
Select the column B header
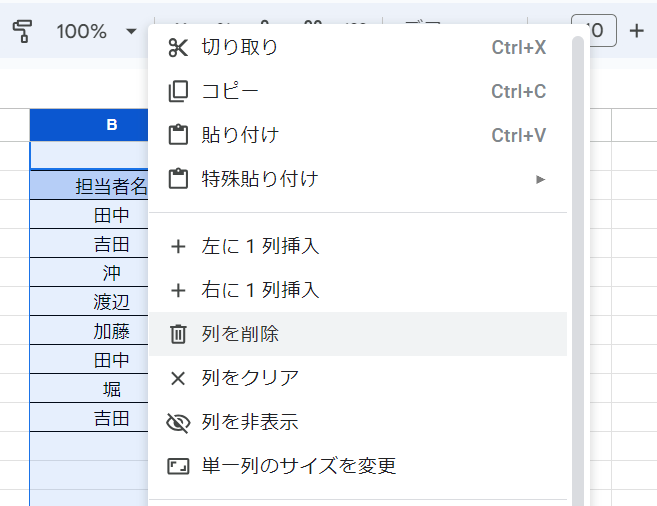click(89, 125)
